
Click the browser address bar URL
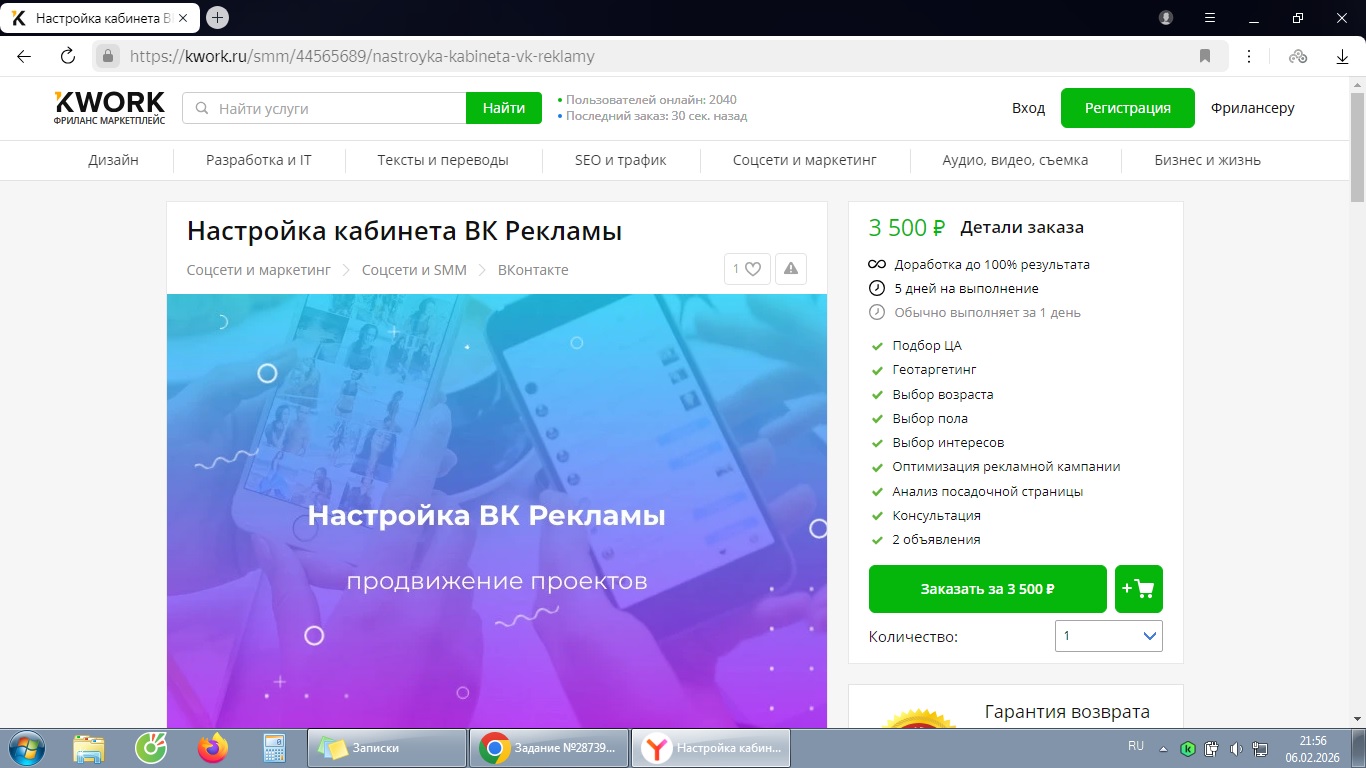point(362,56)
